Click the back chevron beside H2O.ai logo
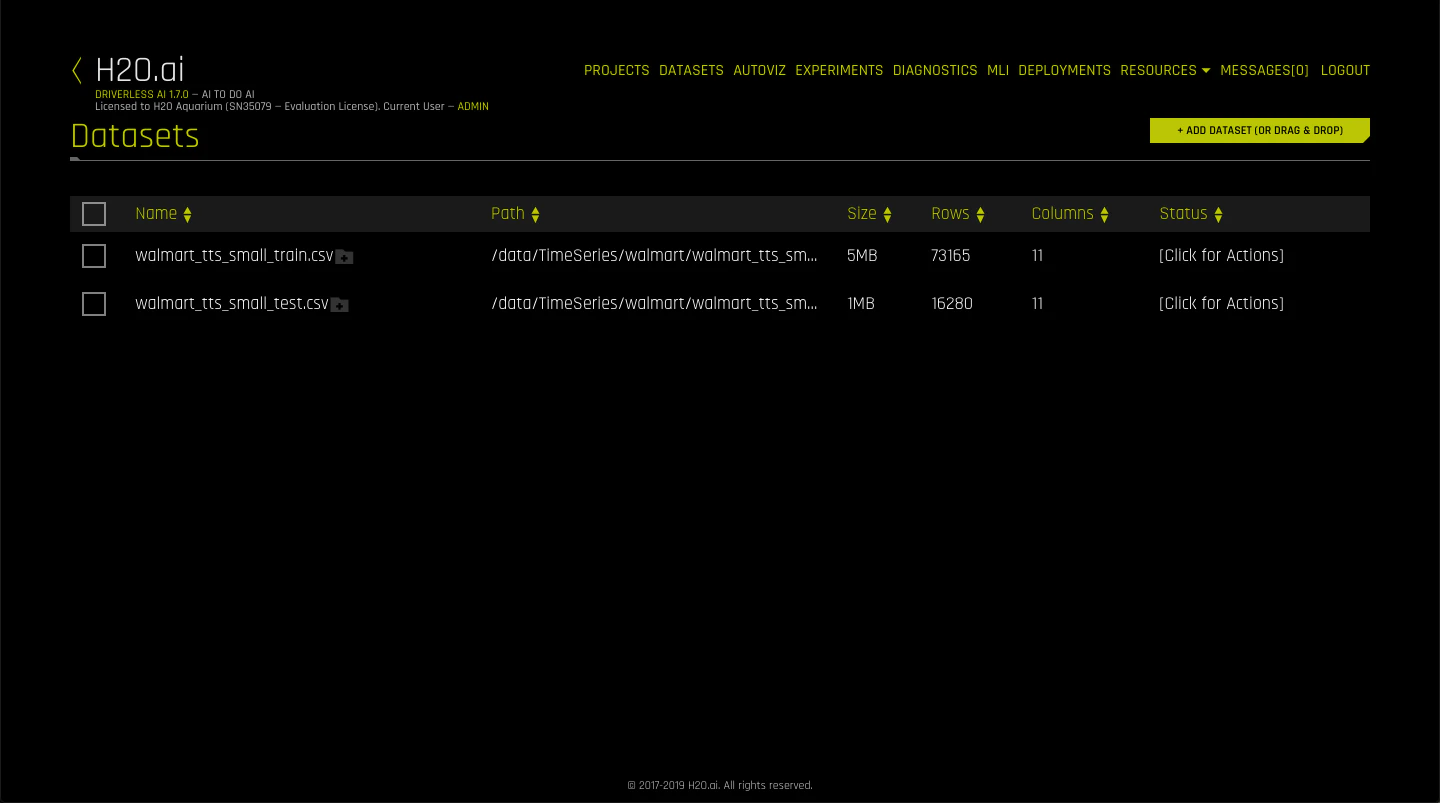Screen dimensions: 1440x803 [x=77, y=70]
